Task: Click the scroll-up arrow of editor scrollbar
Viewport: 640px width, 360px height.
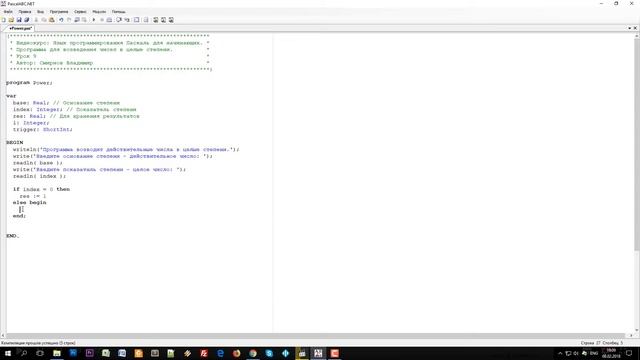Action: coord(636,36)
